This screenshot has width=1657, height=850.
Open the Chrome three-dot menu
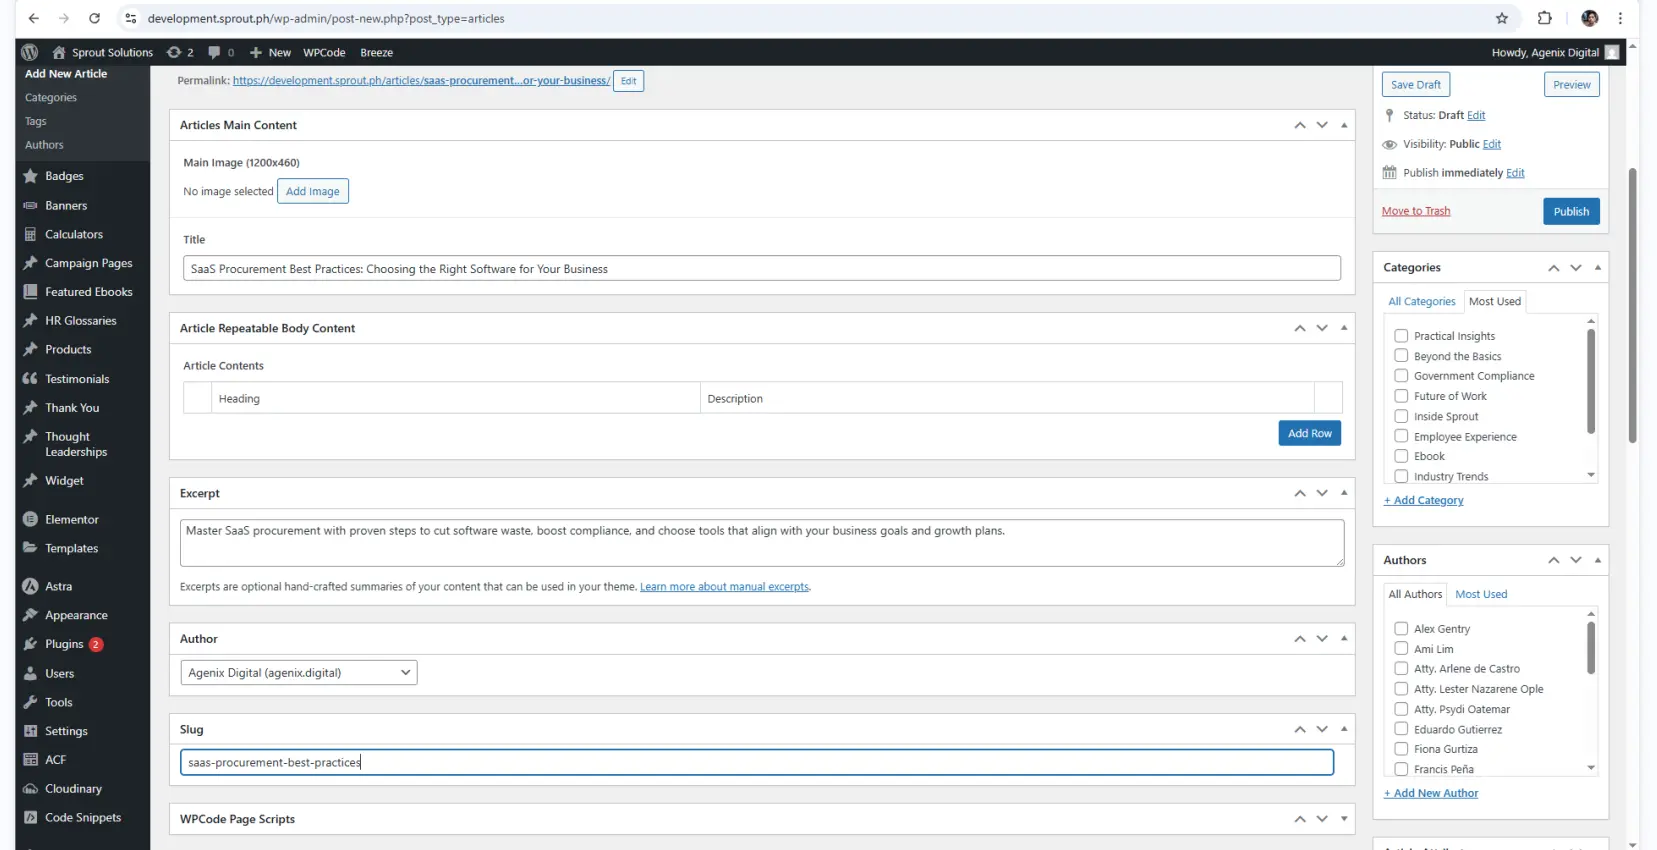click(1620, 18)
